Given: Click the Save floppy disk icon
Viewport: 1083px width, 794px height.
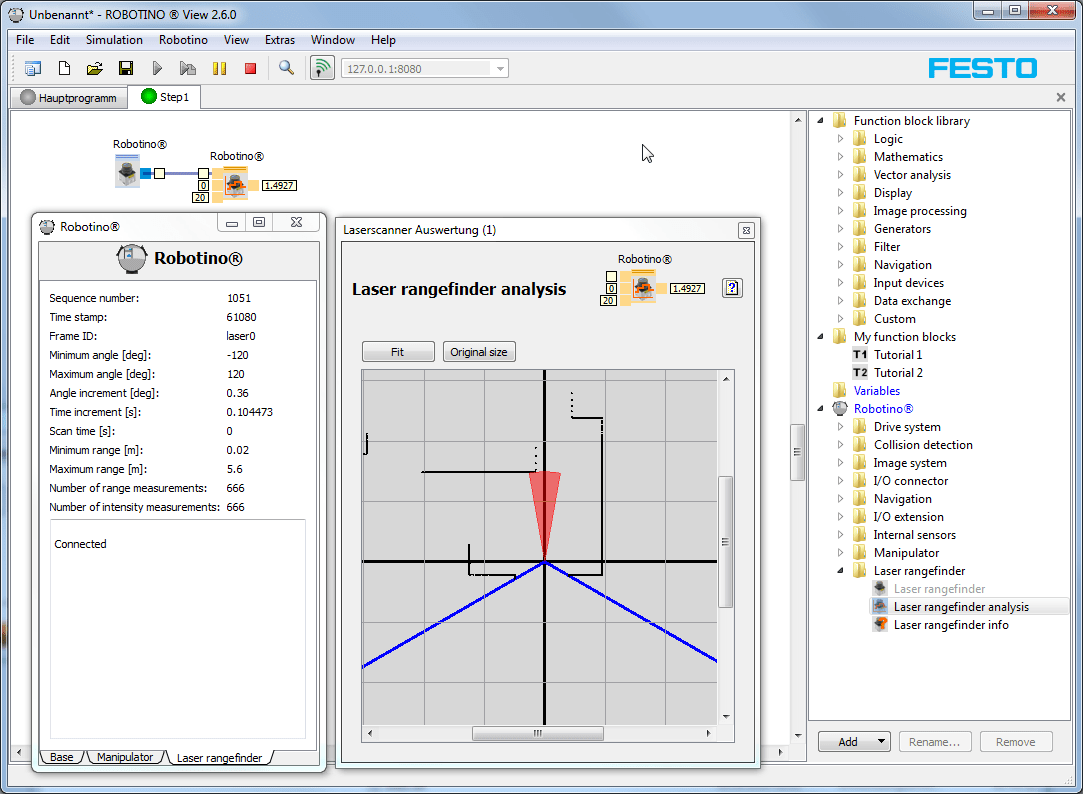Looking at the screenshot, I should coord(126,68).
